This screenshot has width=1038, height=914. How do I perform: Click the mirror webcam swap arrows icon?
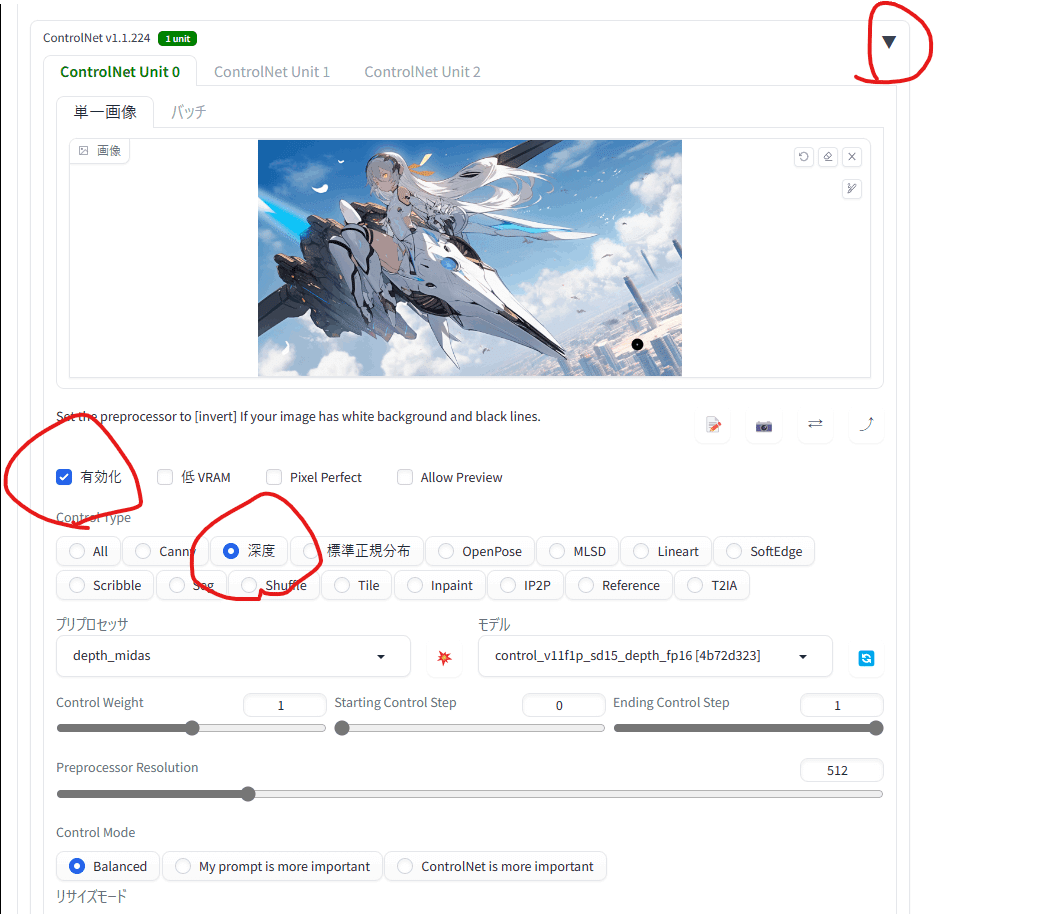(x=815, y=424)
